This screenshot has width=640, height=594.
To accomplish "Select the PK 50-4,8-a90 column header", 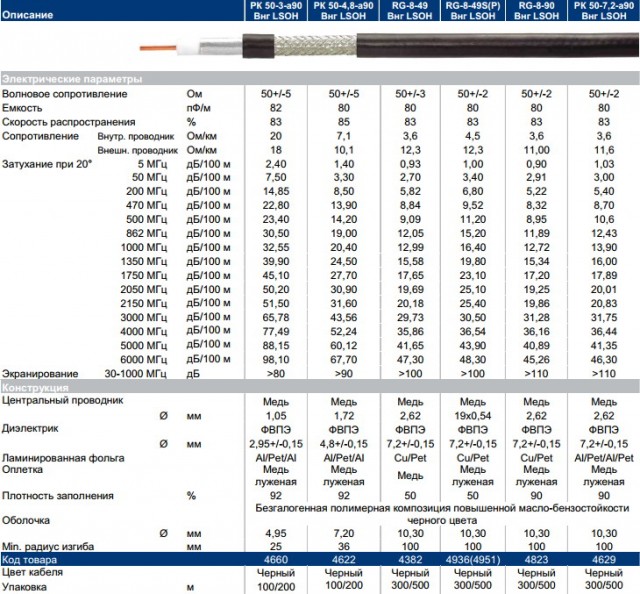I will point(341,12).
